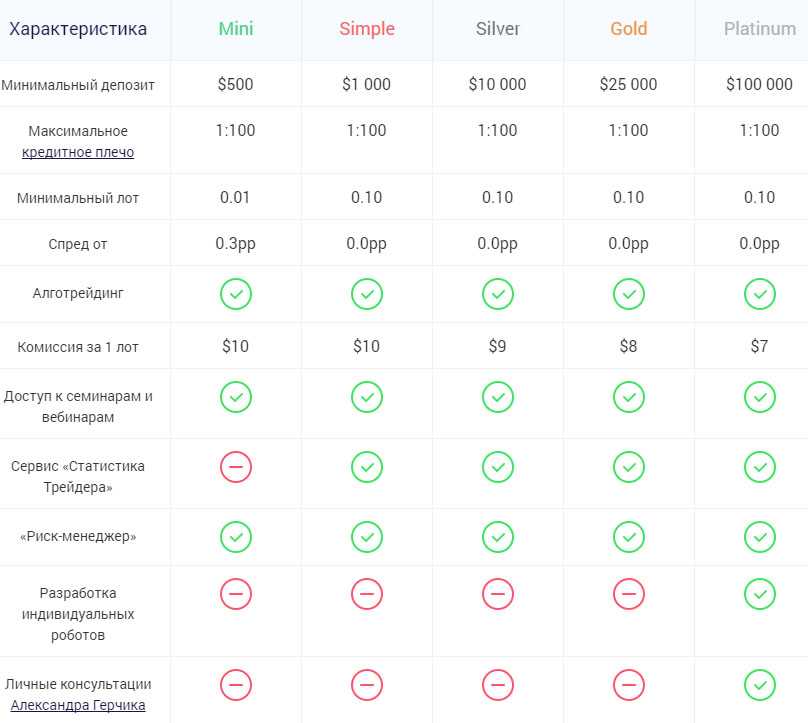Open the Александра Герчика link
The height and width of the screenshot is (723, 808).
[78, 705]
